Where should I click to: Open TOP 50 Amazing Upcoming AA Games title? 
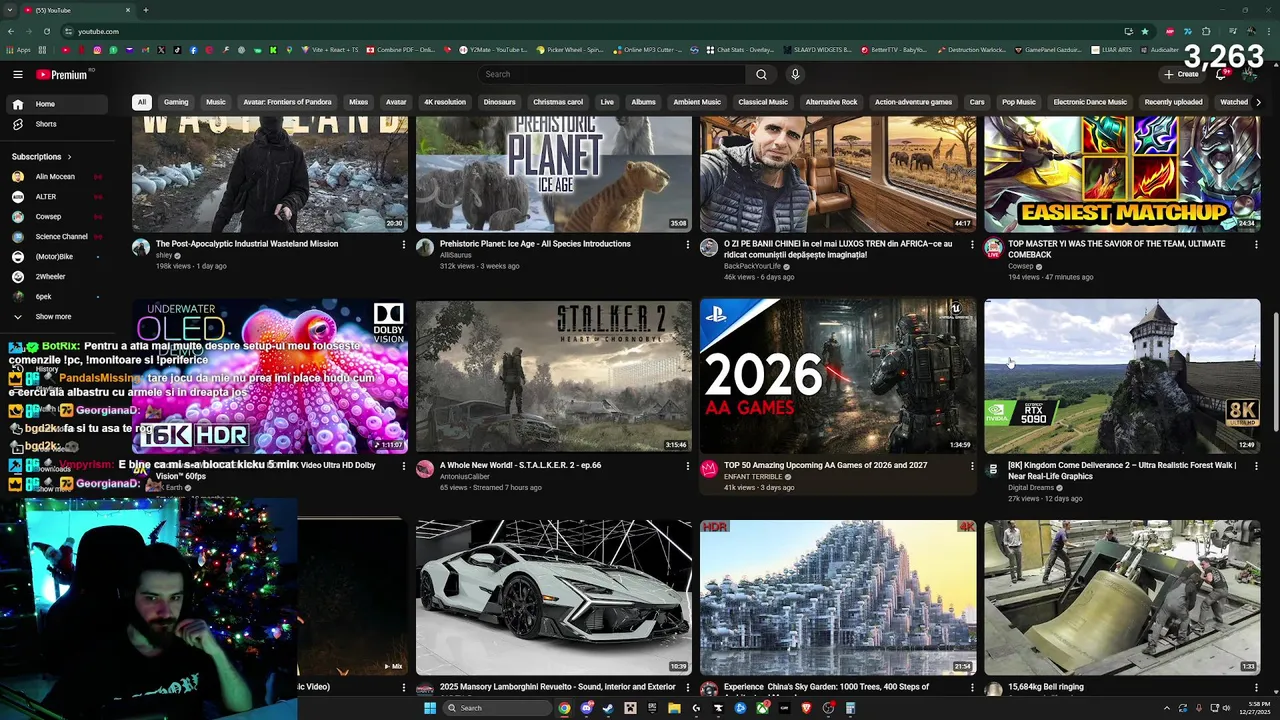[825, 466]
